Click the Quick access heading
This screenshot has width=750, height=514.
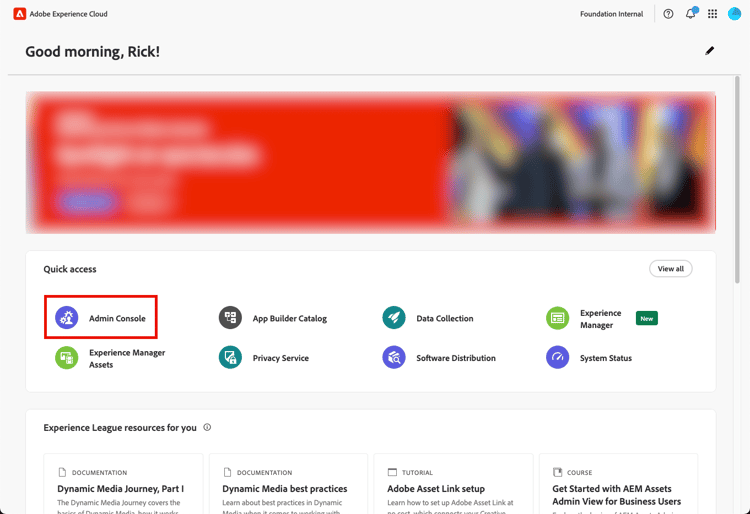point(70,269)
